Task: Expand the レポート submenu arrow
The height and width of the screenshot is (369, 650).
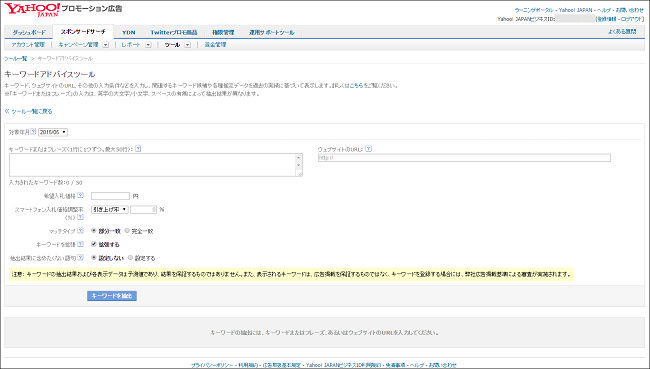Action: pos(148,45)
